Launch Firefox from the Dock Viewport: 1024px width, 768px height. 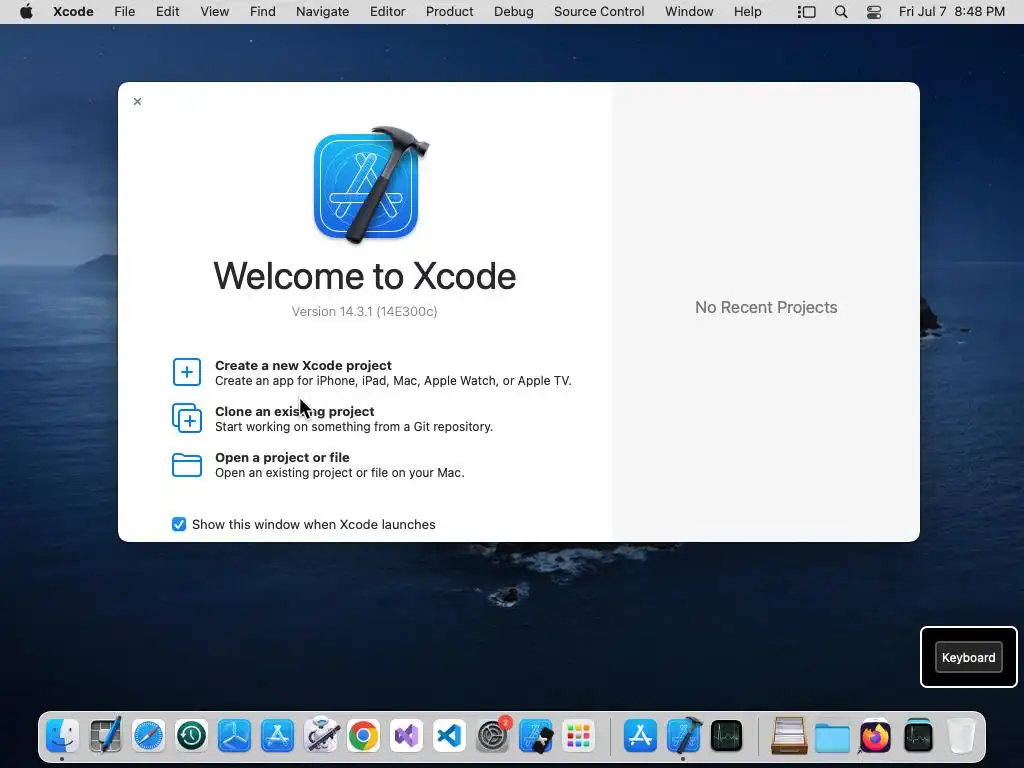point(875,736)
